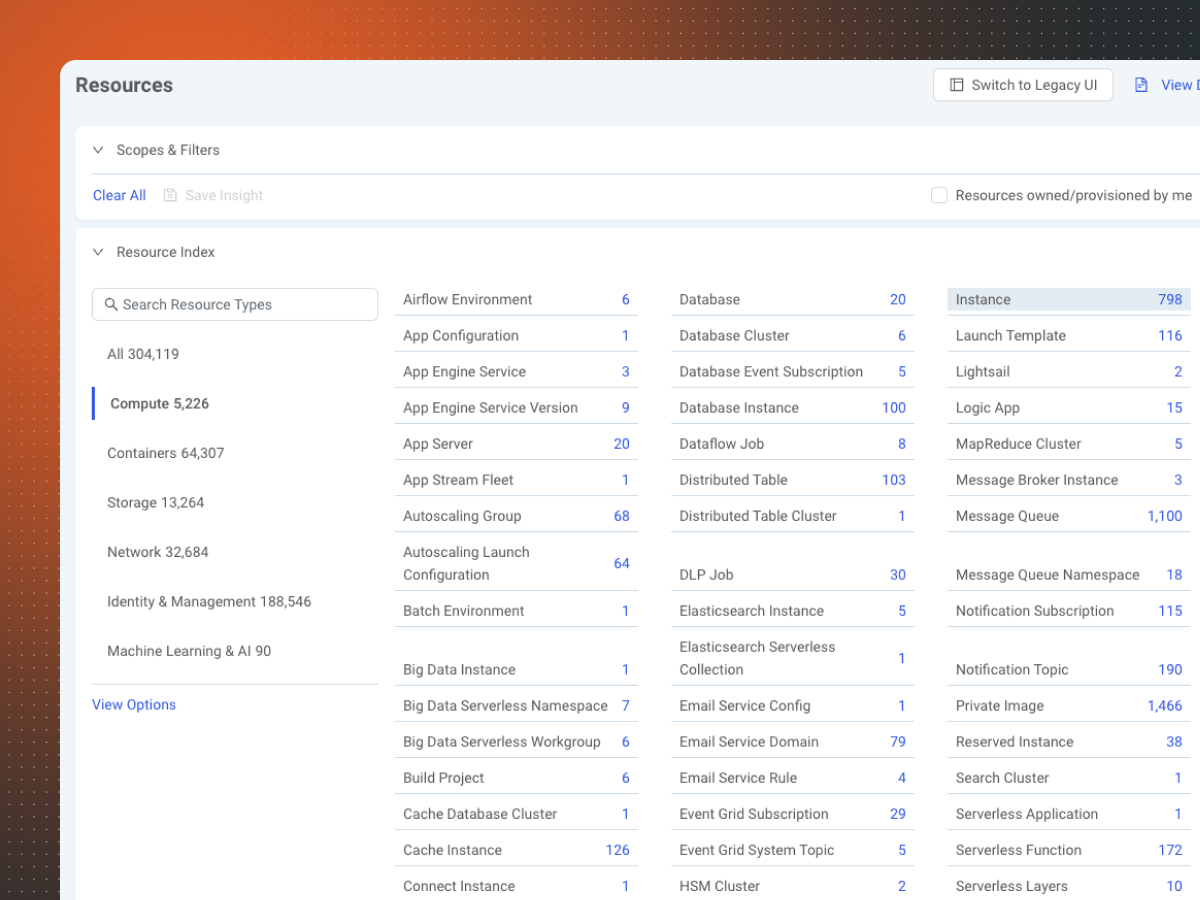1200x900 pixels.
Task: Click the Switch to Legacy UI layout icon
Action: pyautogui.click(x=957, y=85)
